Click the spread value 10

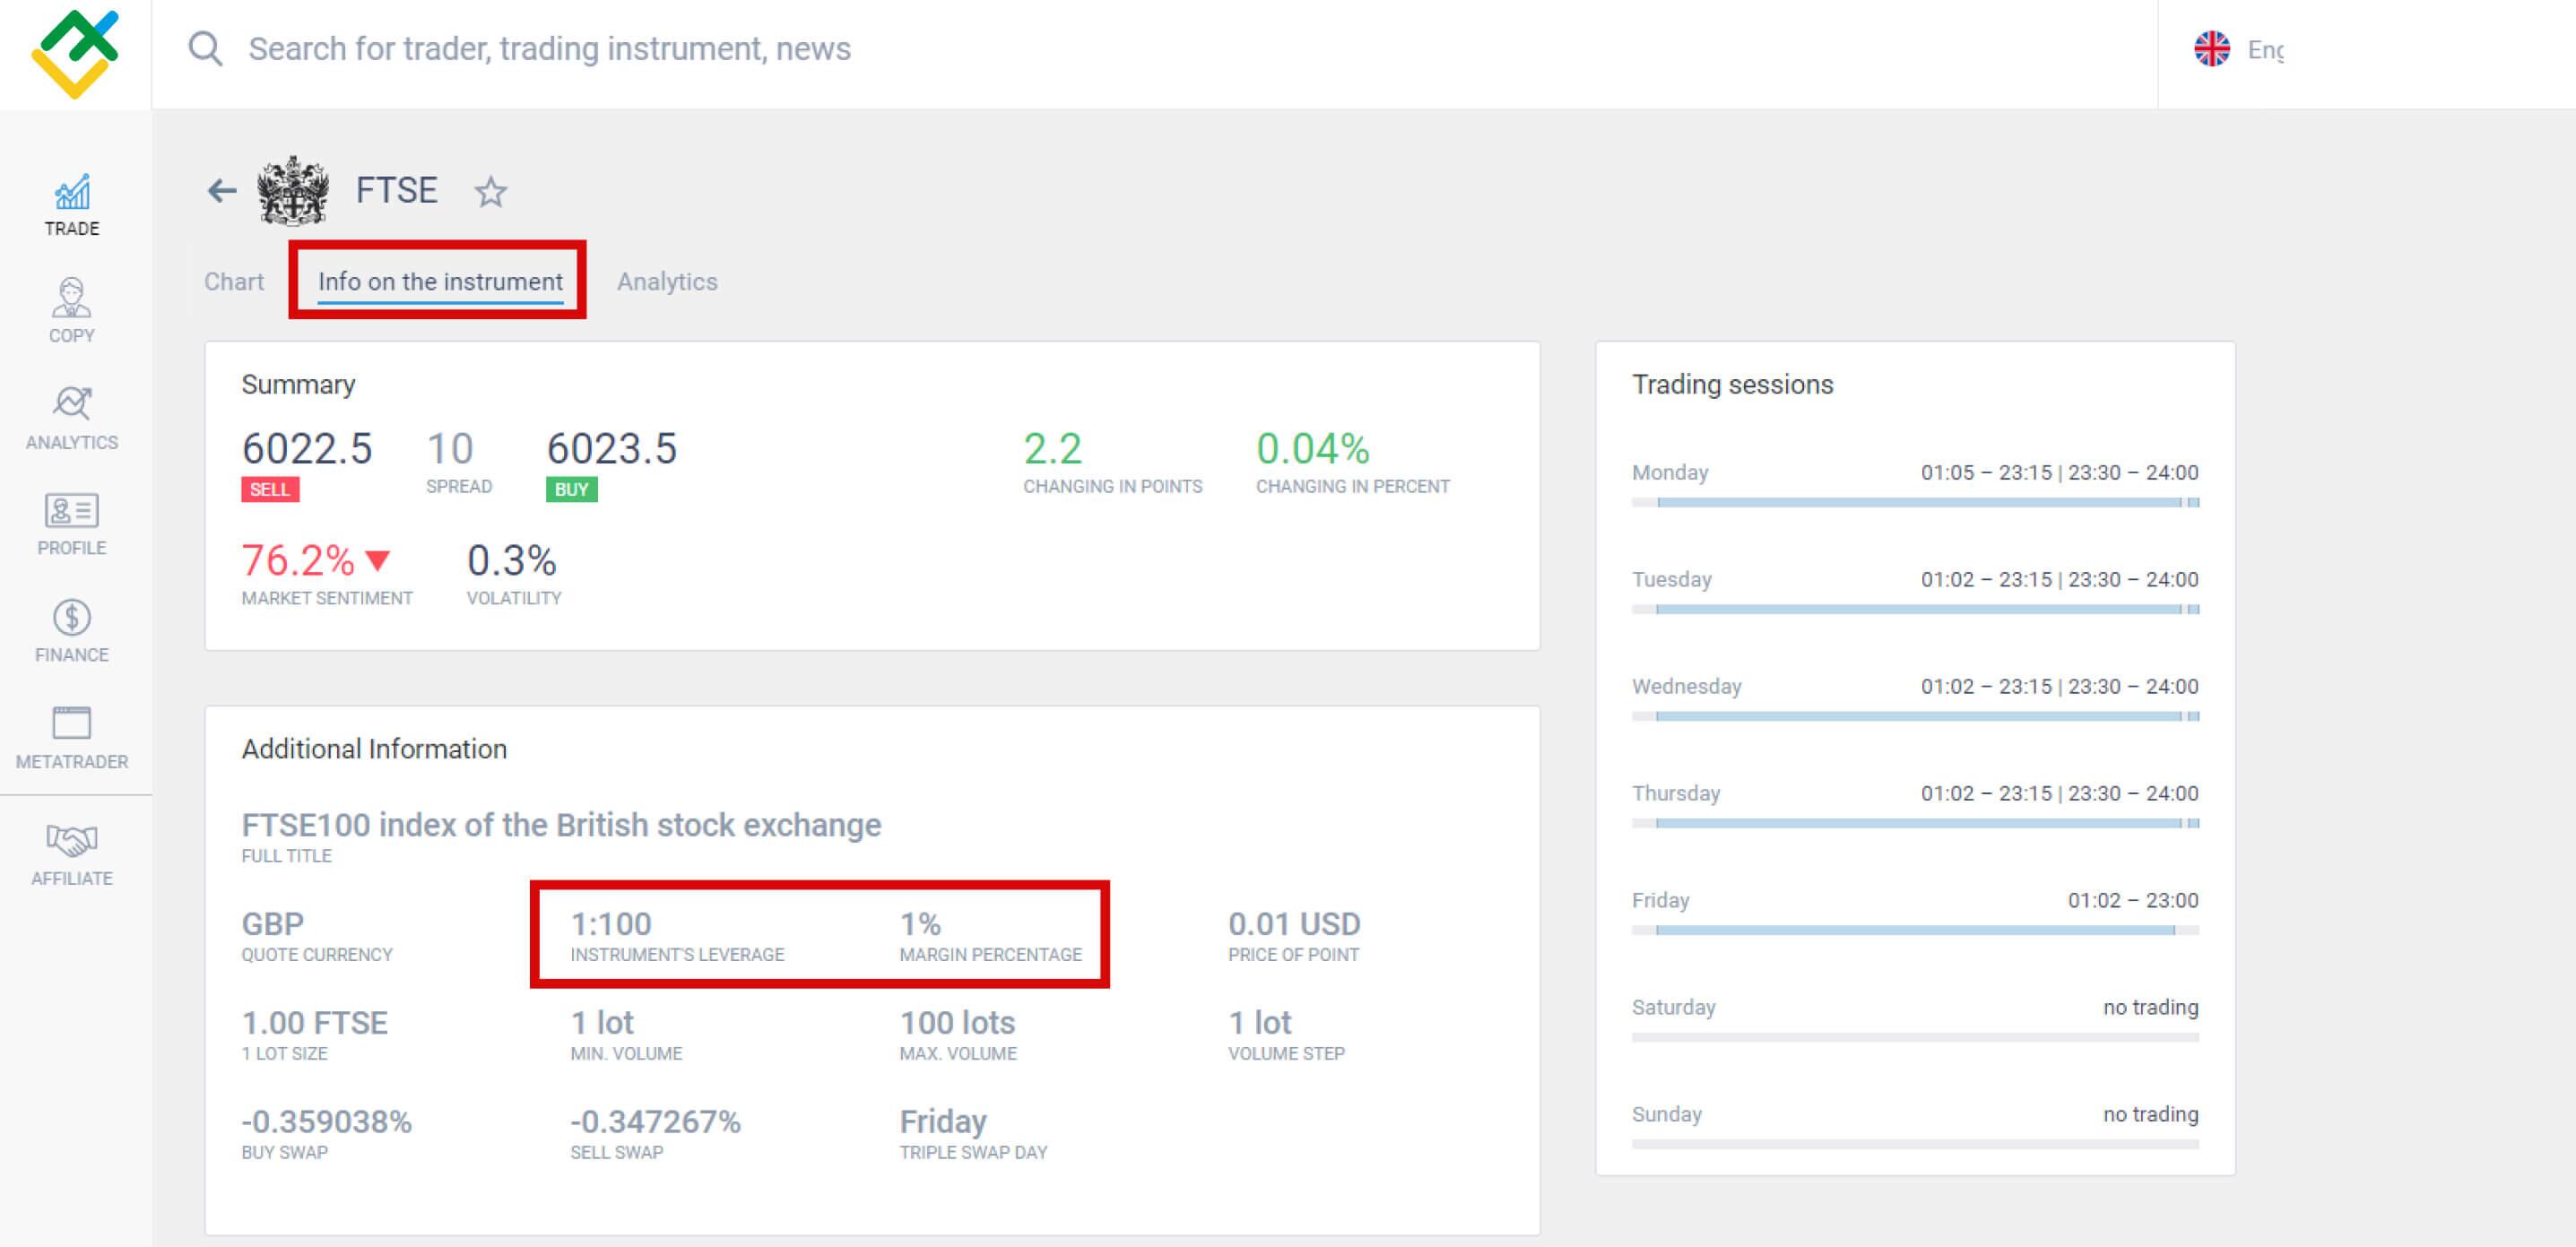450,449
